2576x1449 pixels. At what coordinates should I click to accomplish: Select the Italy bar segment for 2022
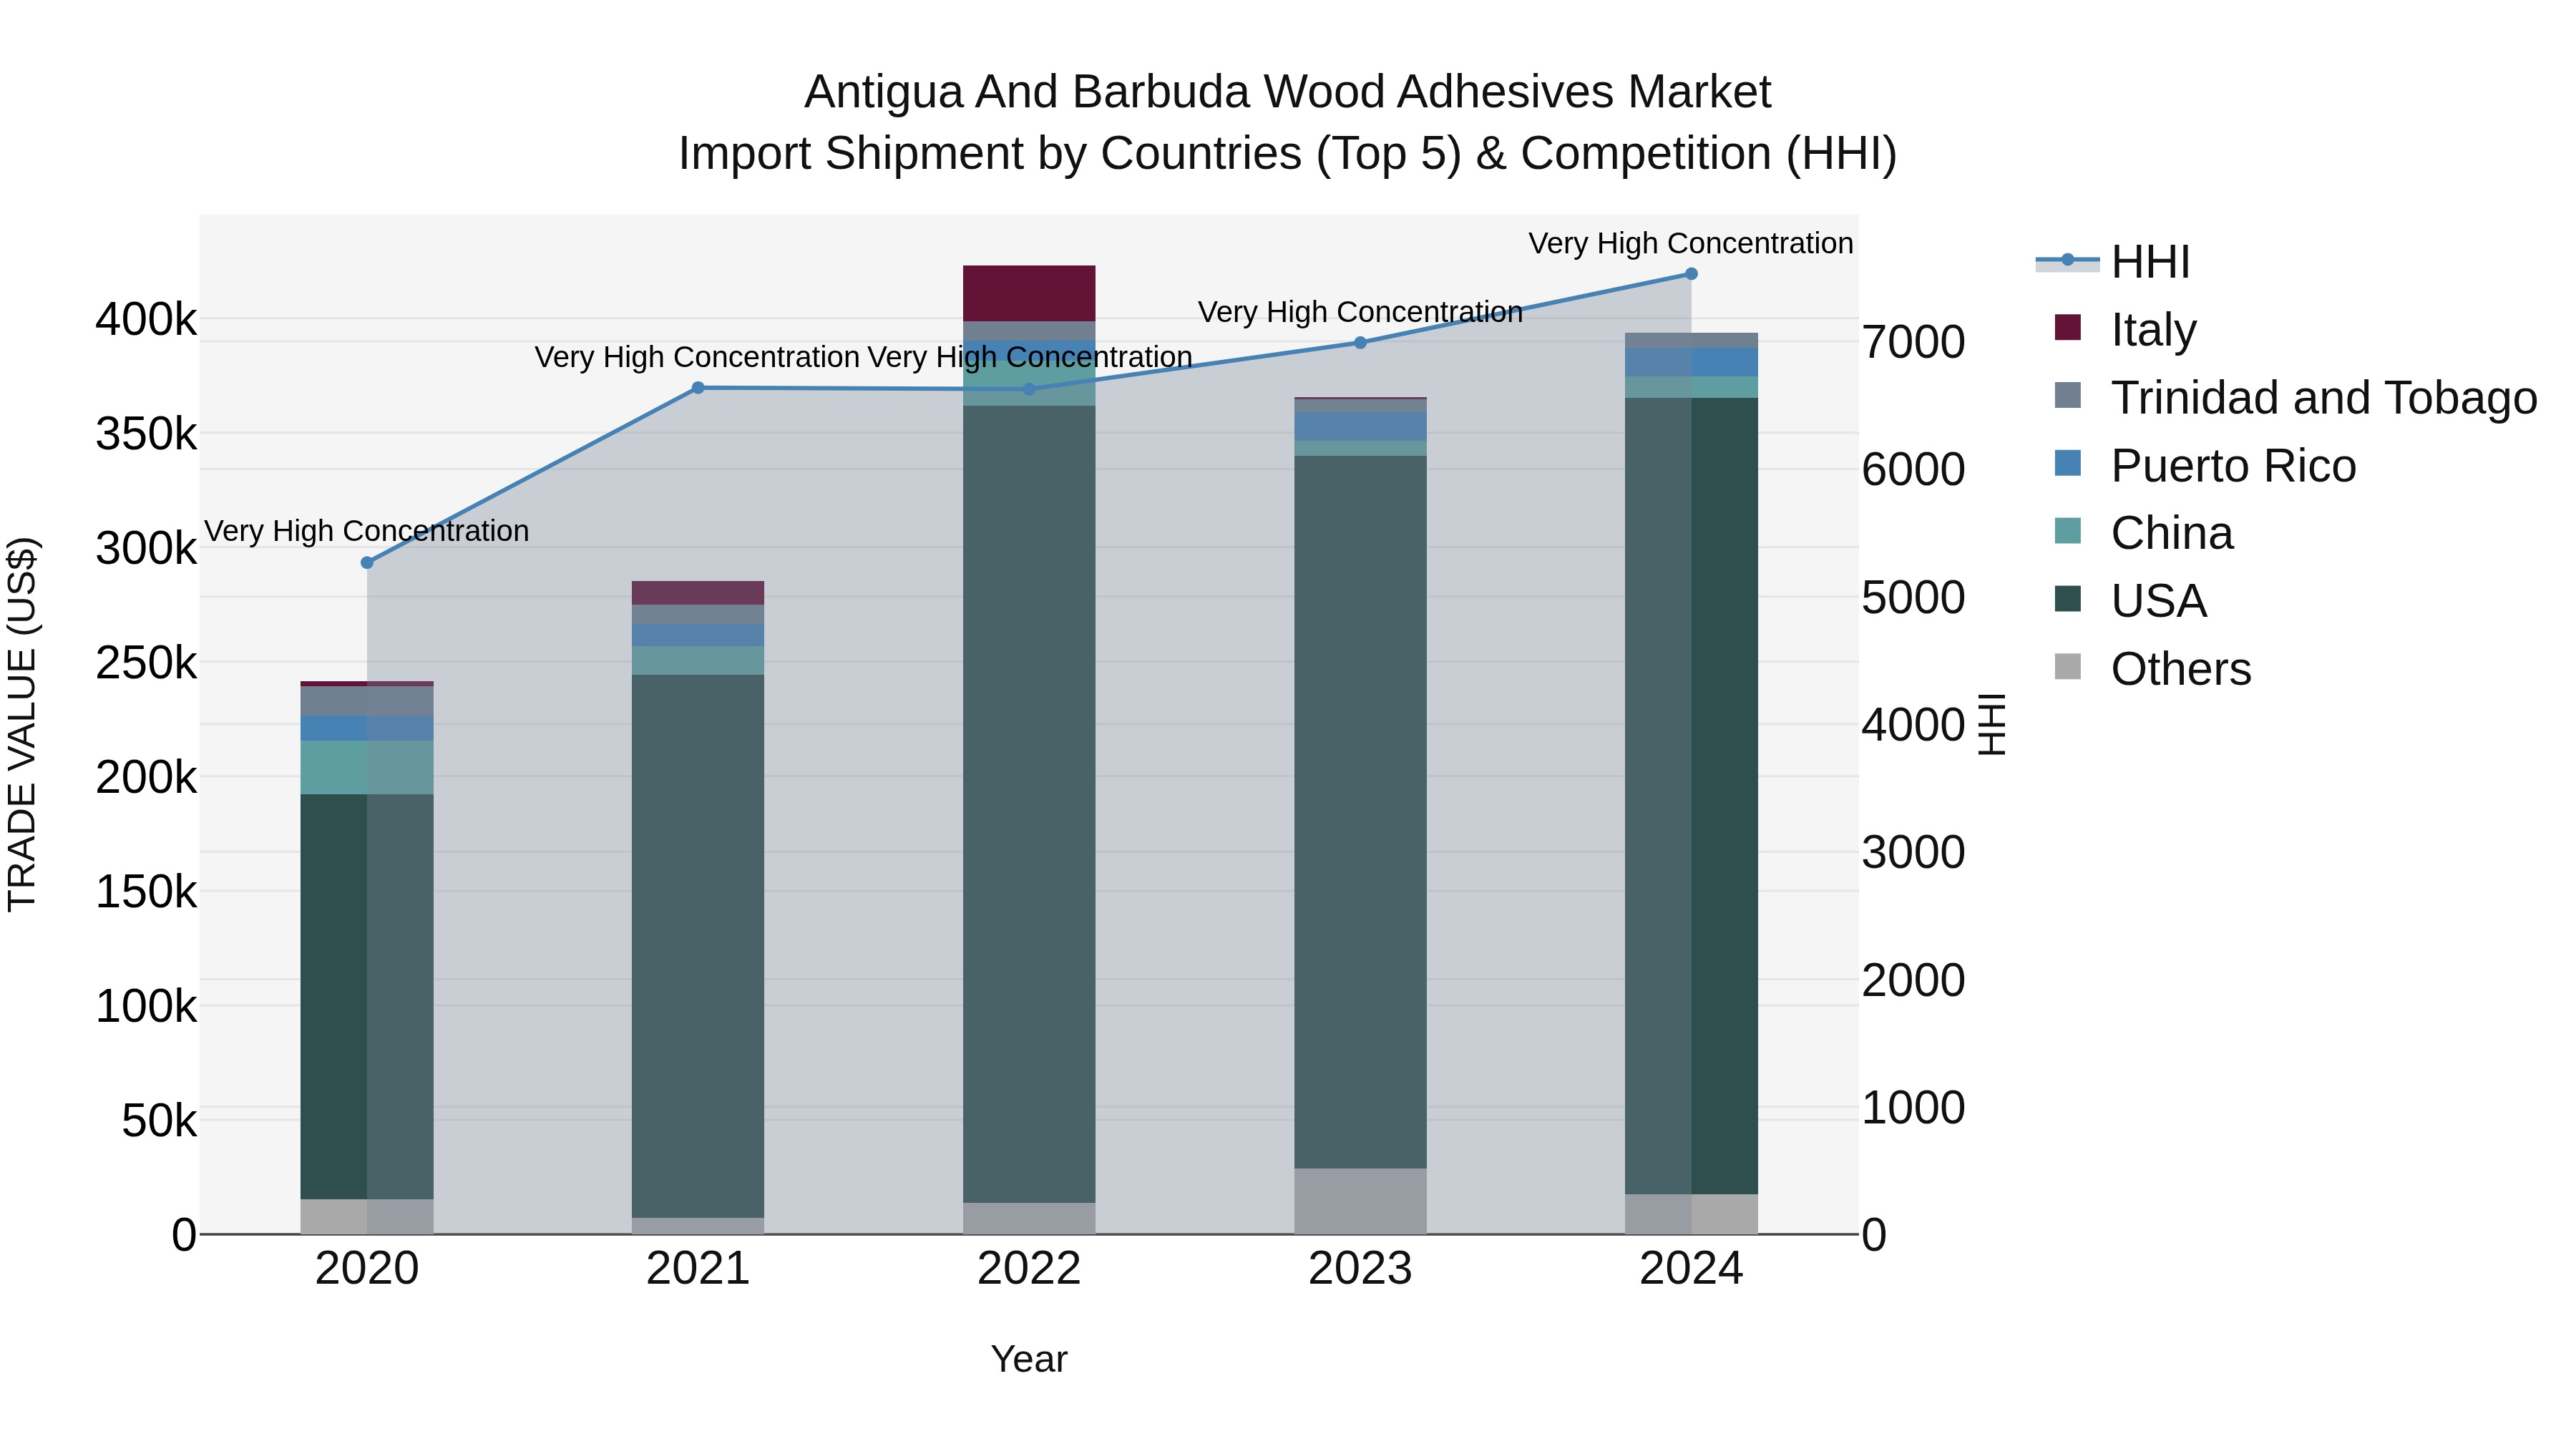click(1029, 294)
